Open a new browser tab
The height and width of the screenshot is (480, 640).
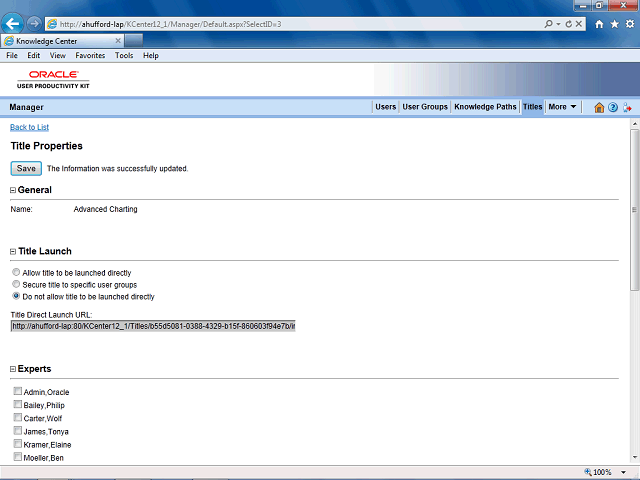coord(134,41)
